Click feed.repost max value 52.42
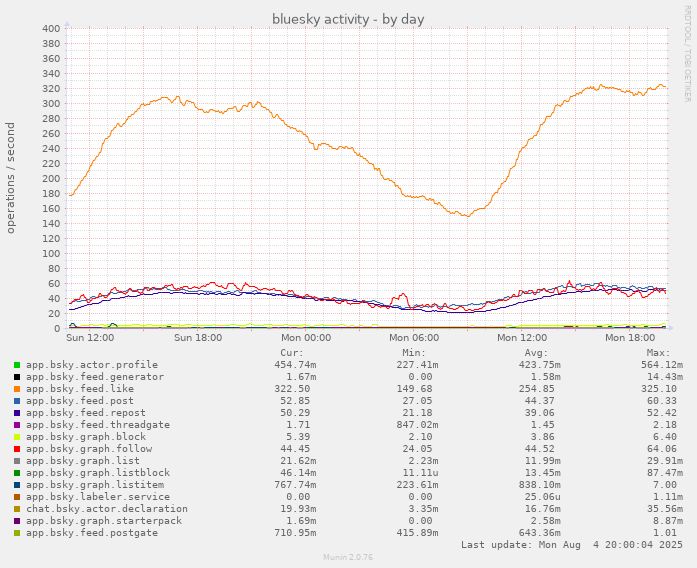The height and width of the screenshot is (568, 697). click(x=662, y=413)
